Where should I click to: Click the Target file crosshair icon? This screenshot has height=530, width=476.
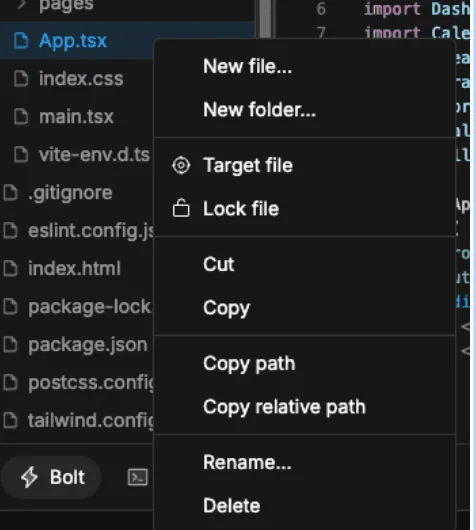coord(181,165)
